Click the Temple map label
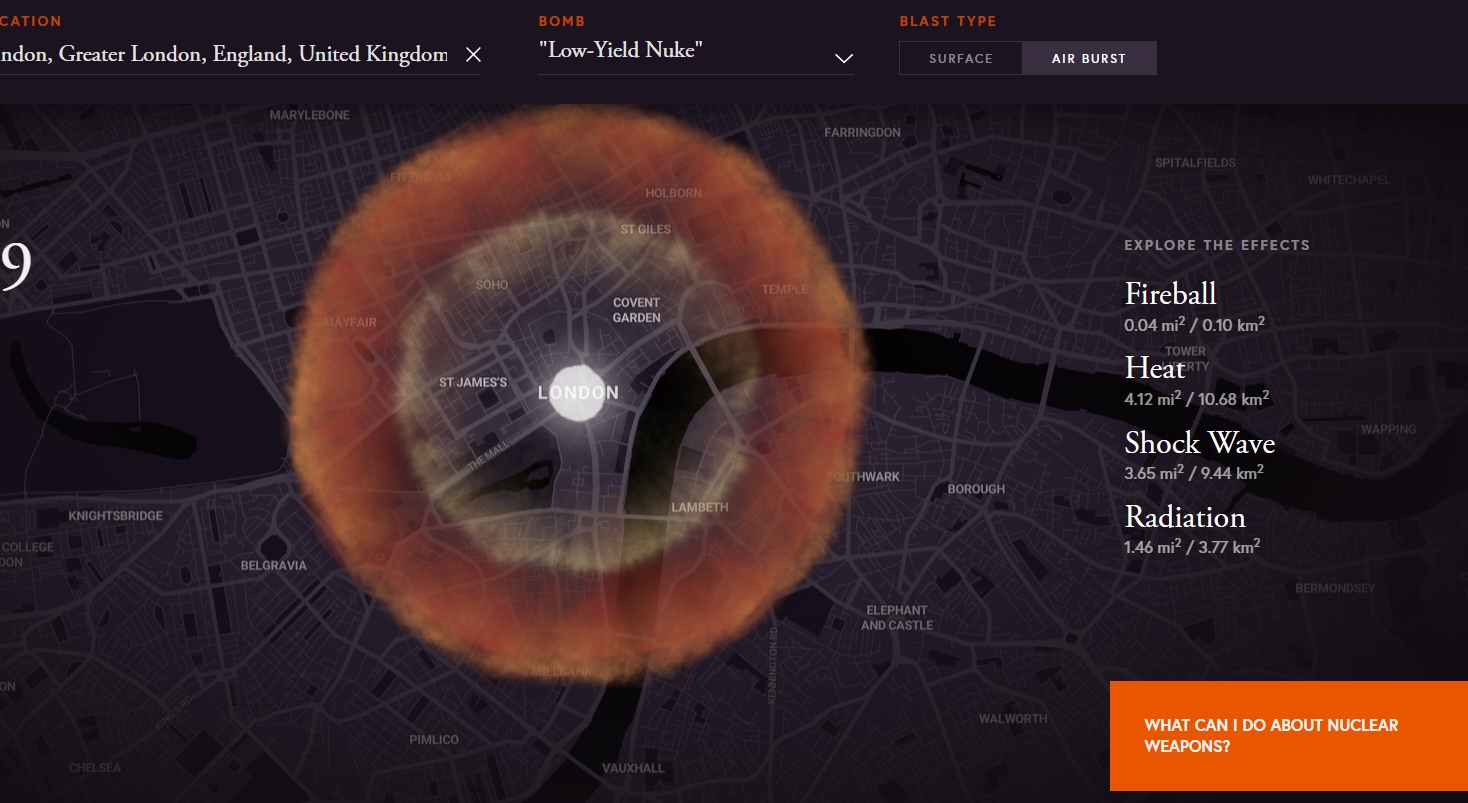Viewport: 1468px width, 803px height. pos(785,289)
